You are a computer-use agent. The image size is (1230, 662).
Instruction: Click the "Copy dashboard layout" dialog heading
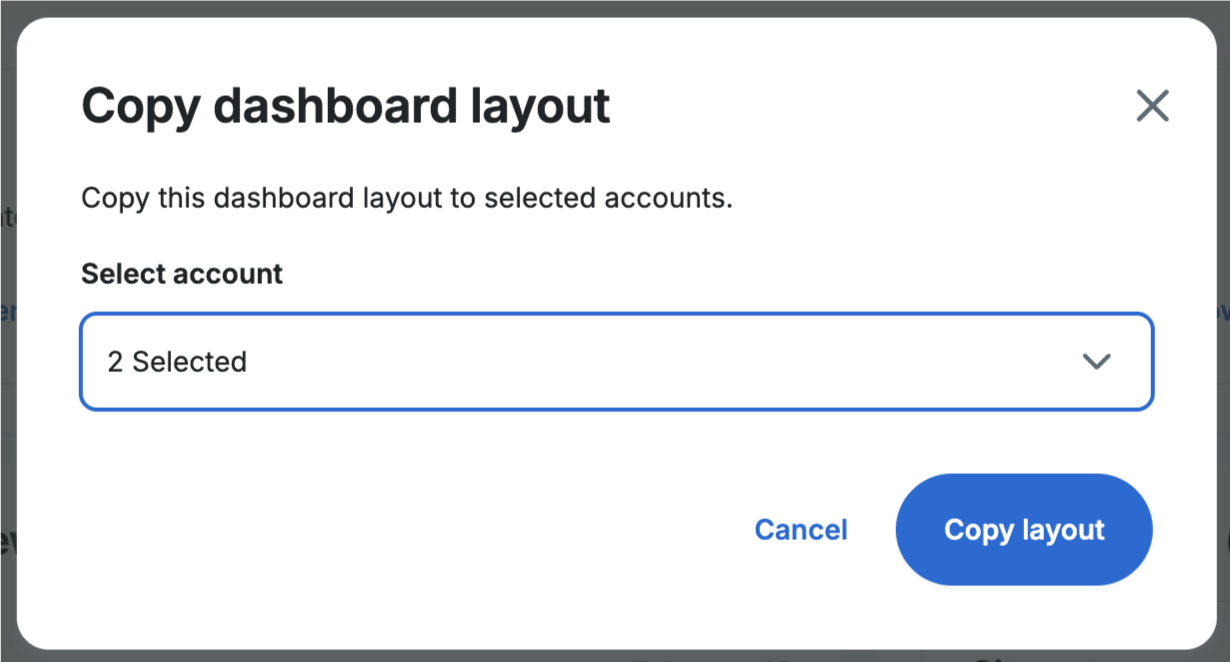coord(345,105)
